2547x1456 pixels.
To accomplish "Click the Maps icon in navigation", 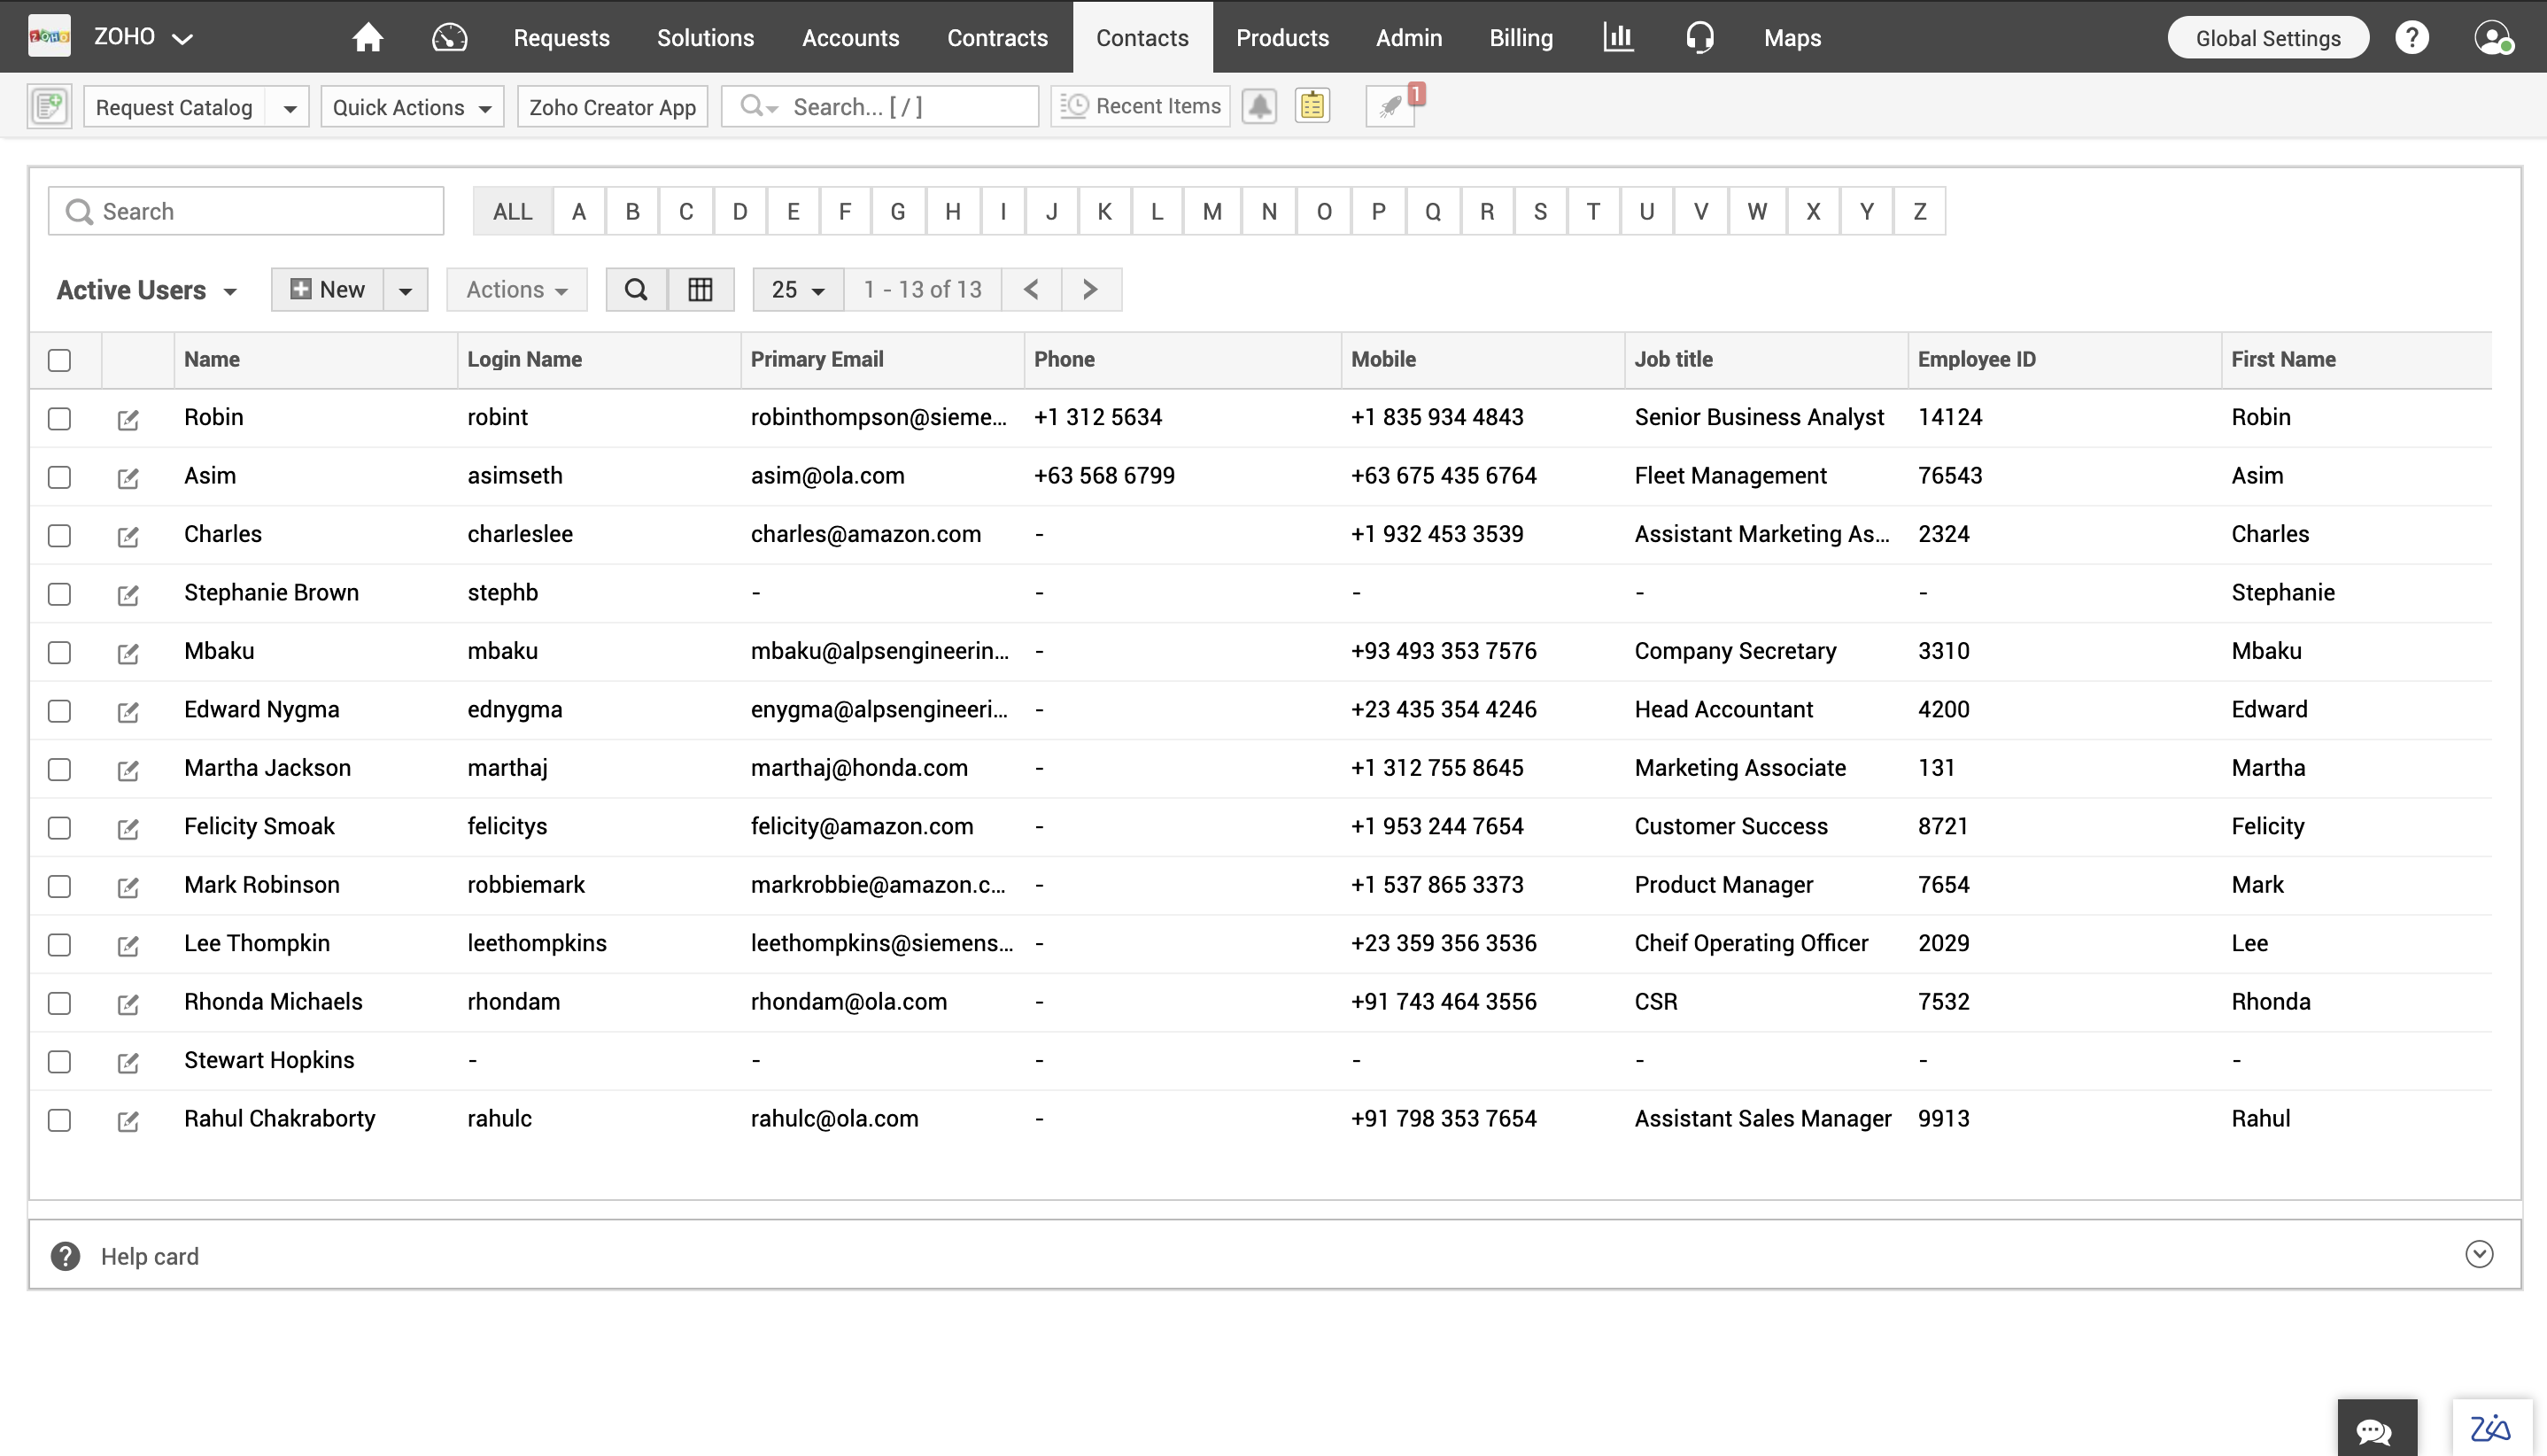I will coord(1792,38).
